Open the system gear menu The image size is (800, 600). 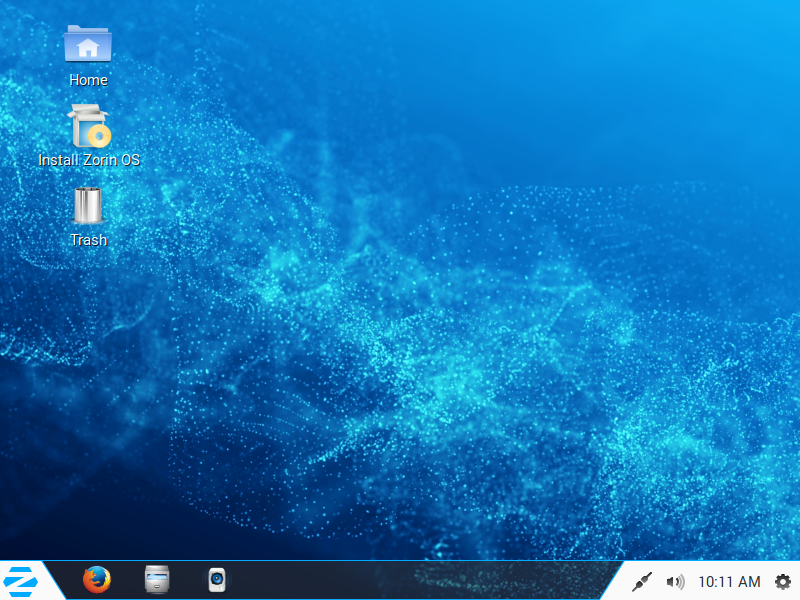pyautogui.click(x=782, y=581)
